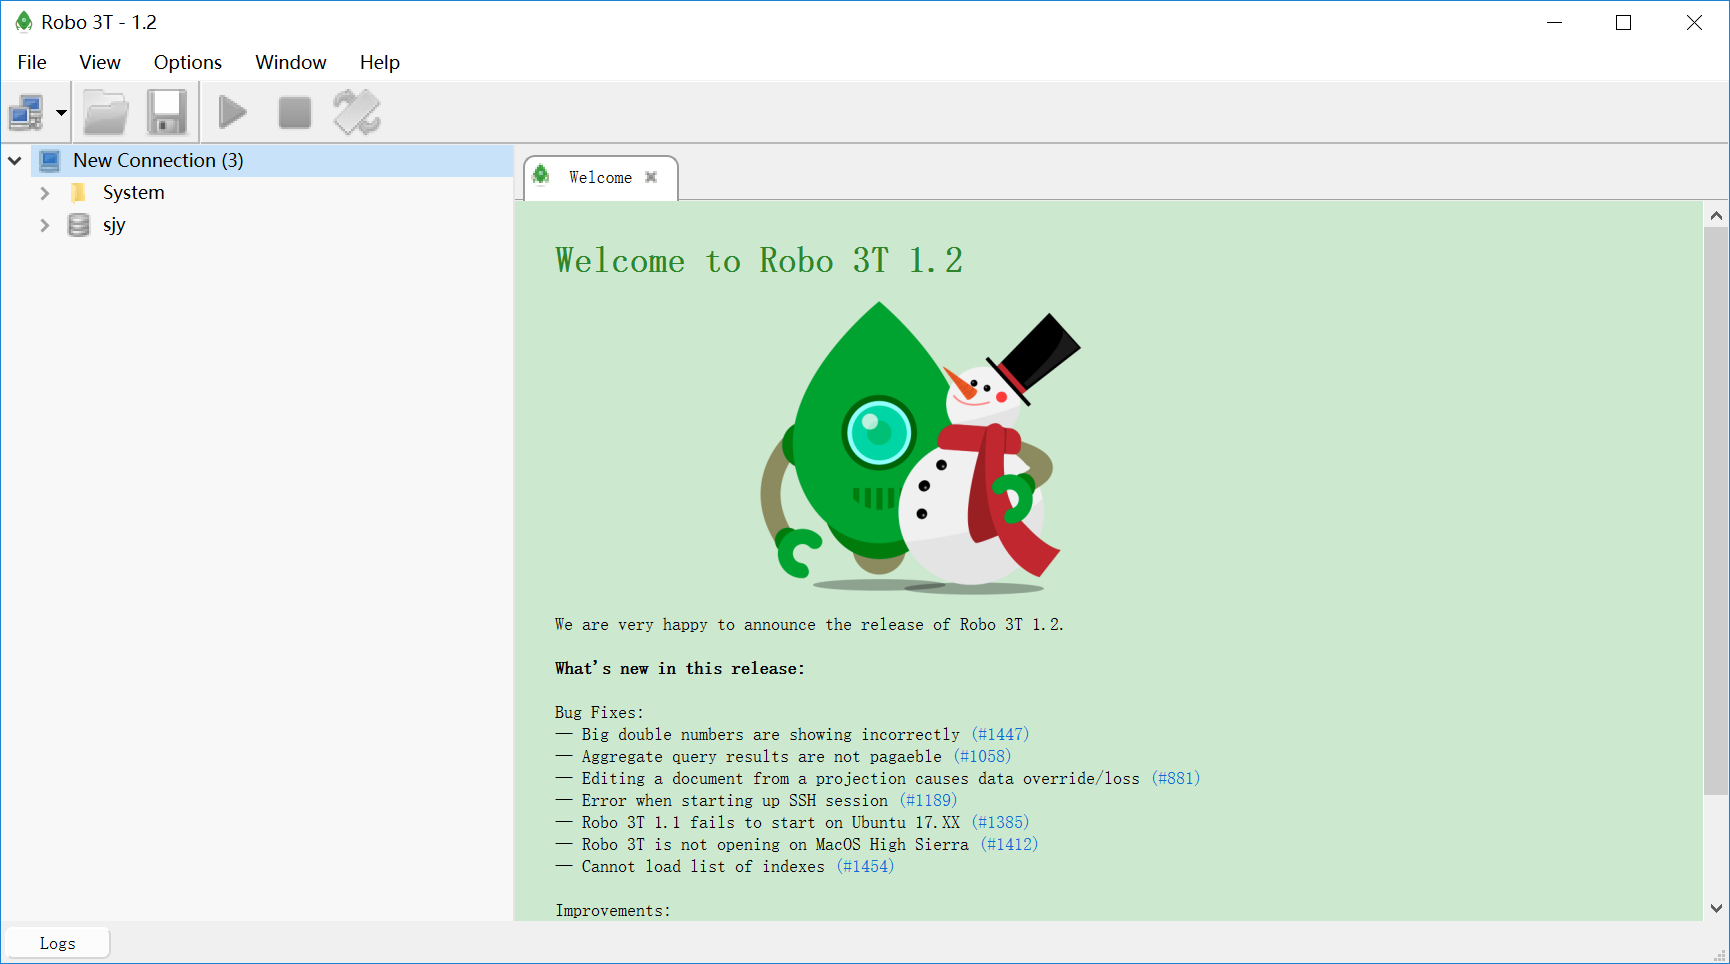The image size is (1730, 964).
Task: Open issue link #1189
Action: click(x=928, y=801)
